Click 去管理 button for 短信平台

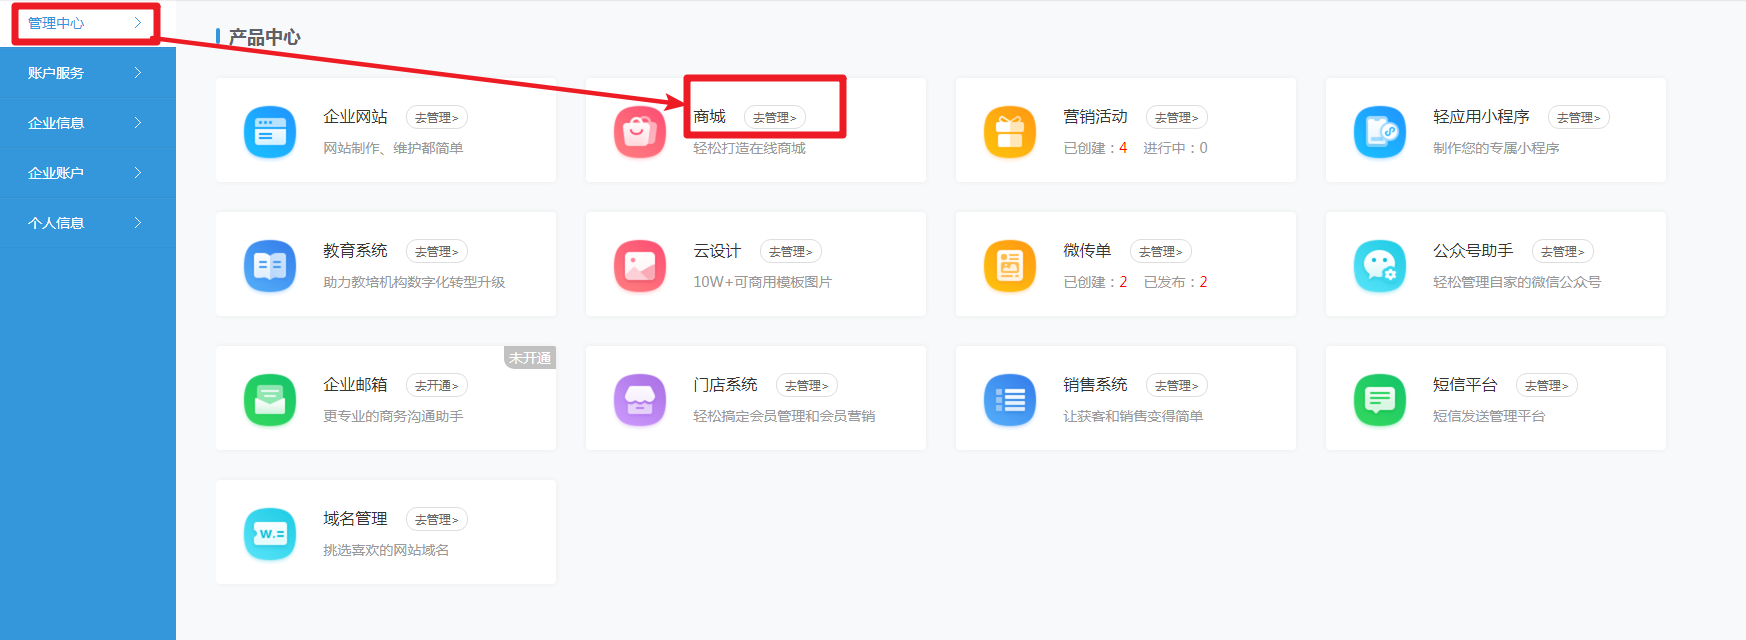tap(1547, 385)
